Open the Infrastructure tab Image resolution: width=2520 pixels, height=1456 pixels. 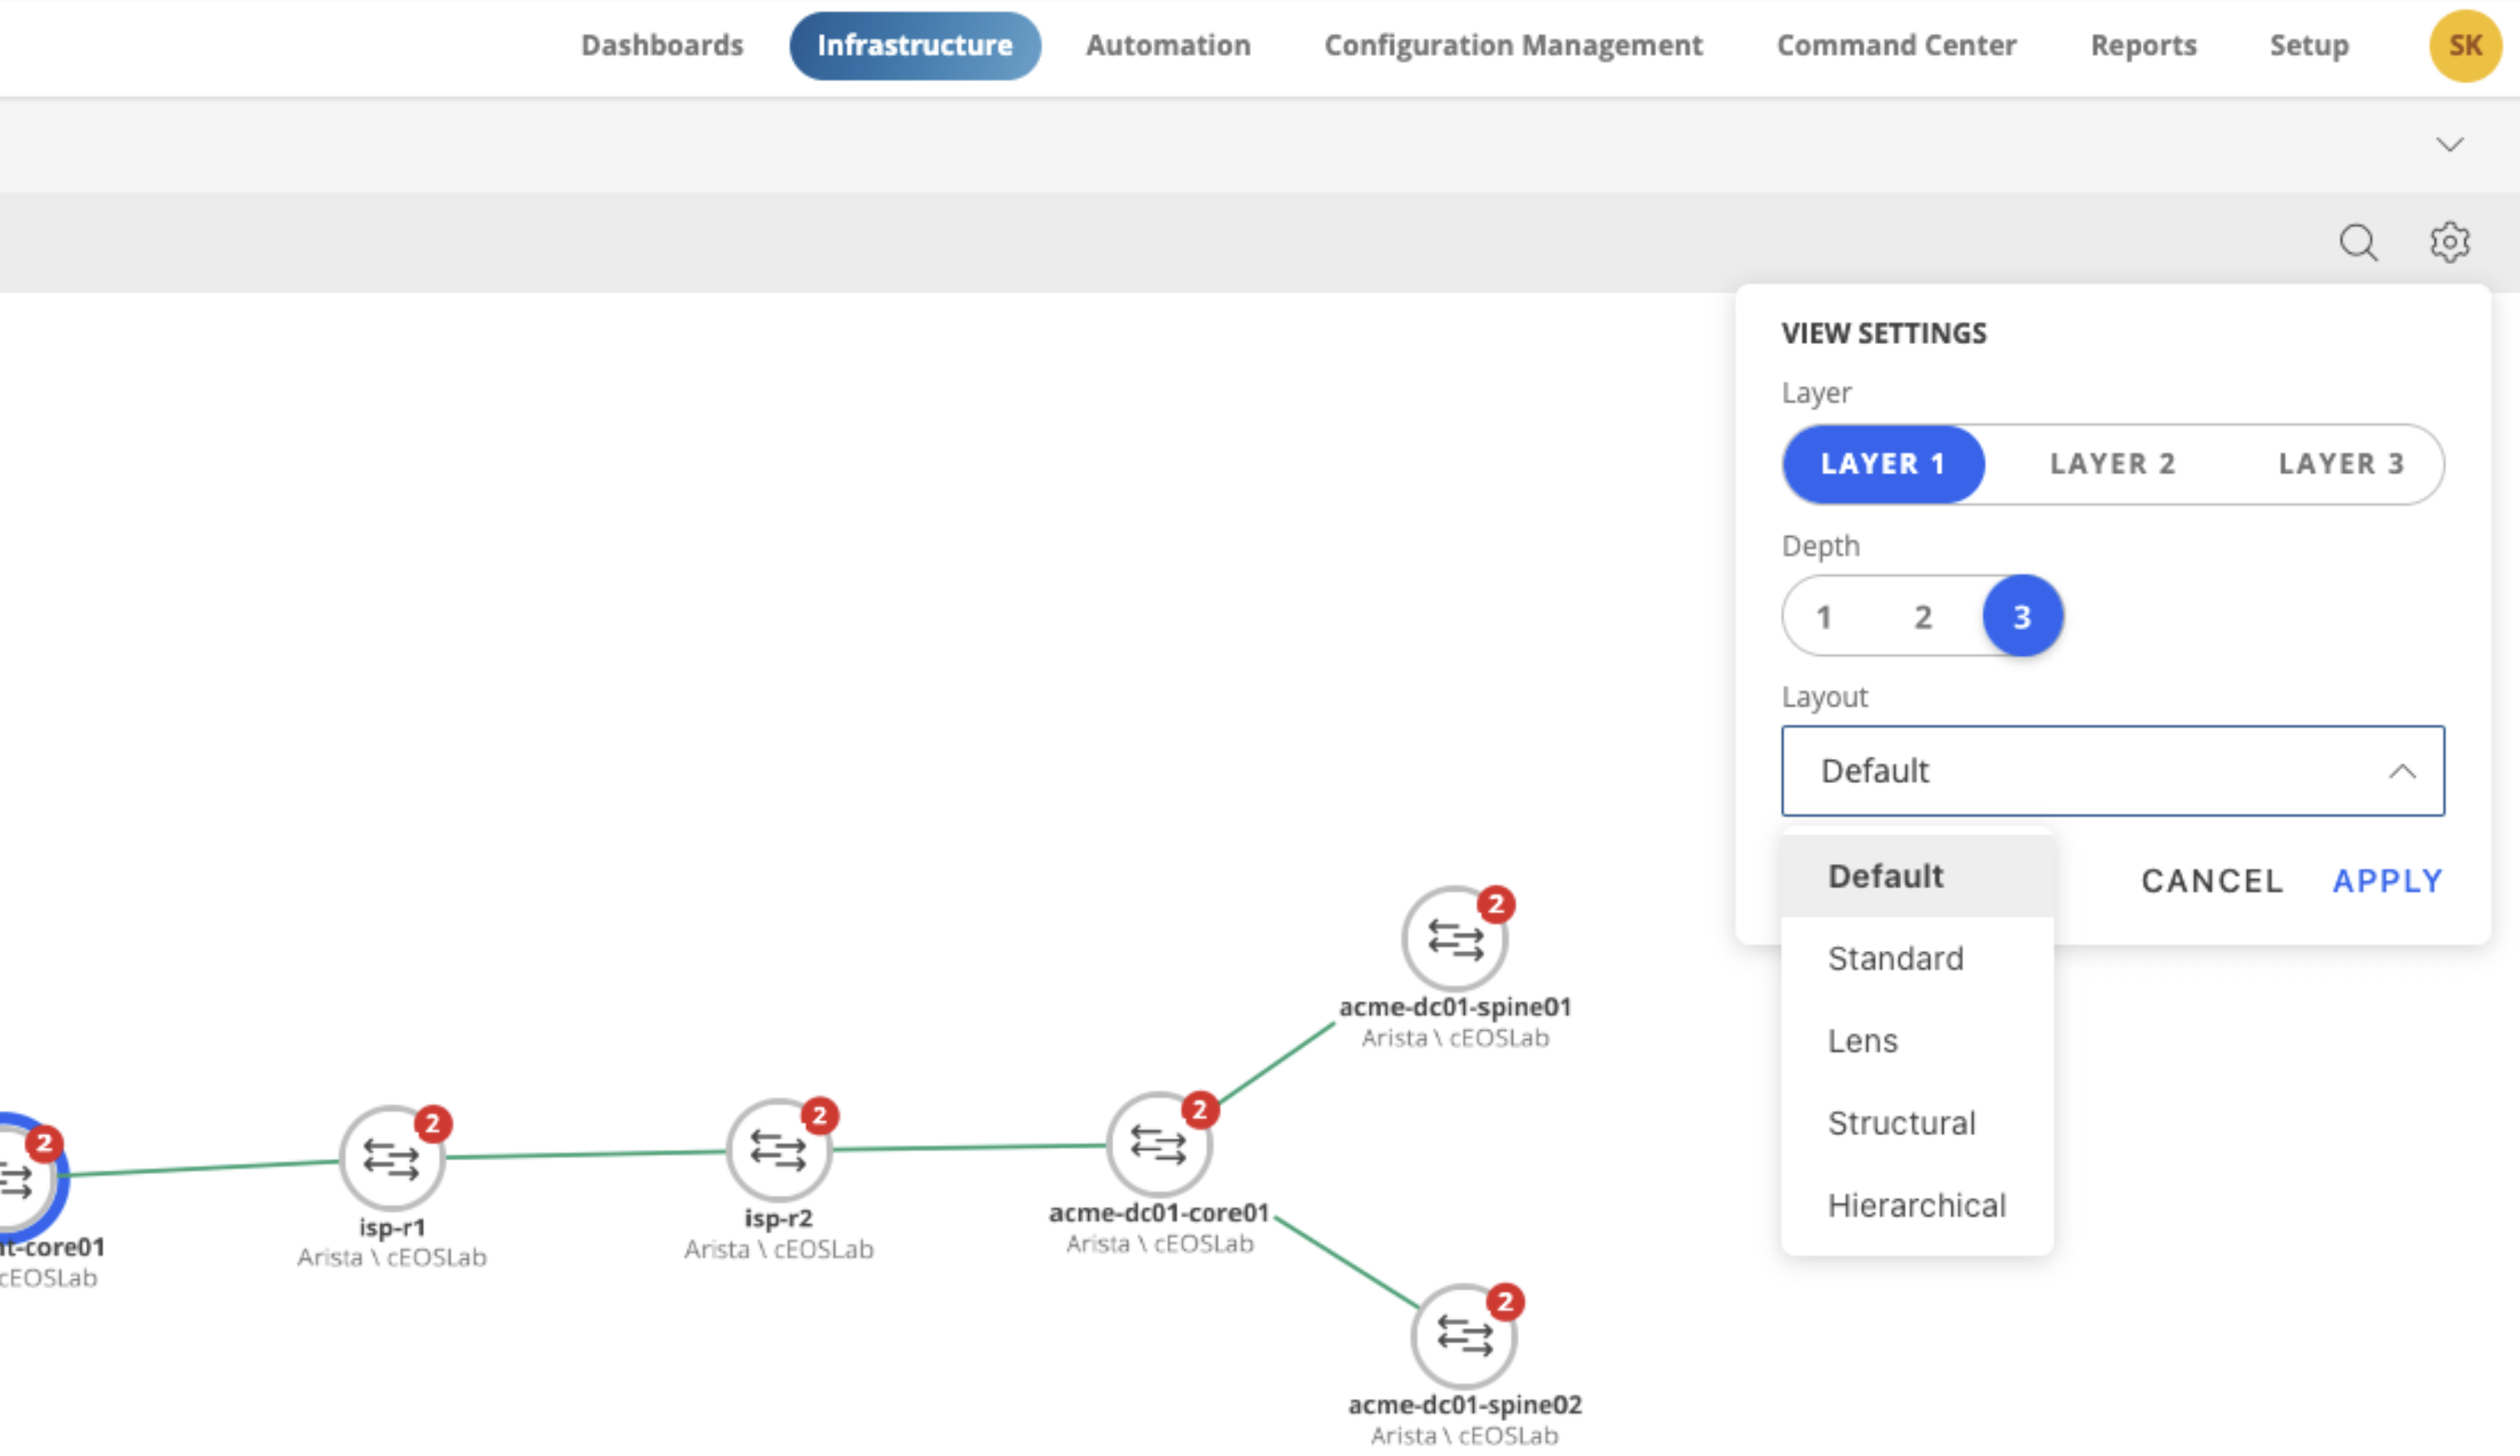click(913, 45)
